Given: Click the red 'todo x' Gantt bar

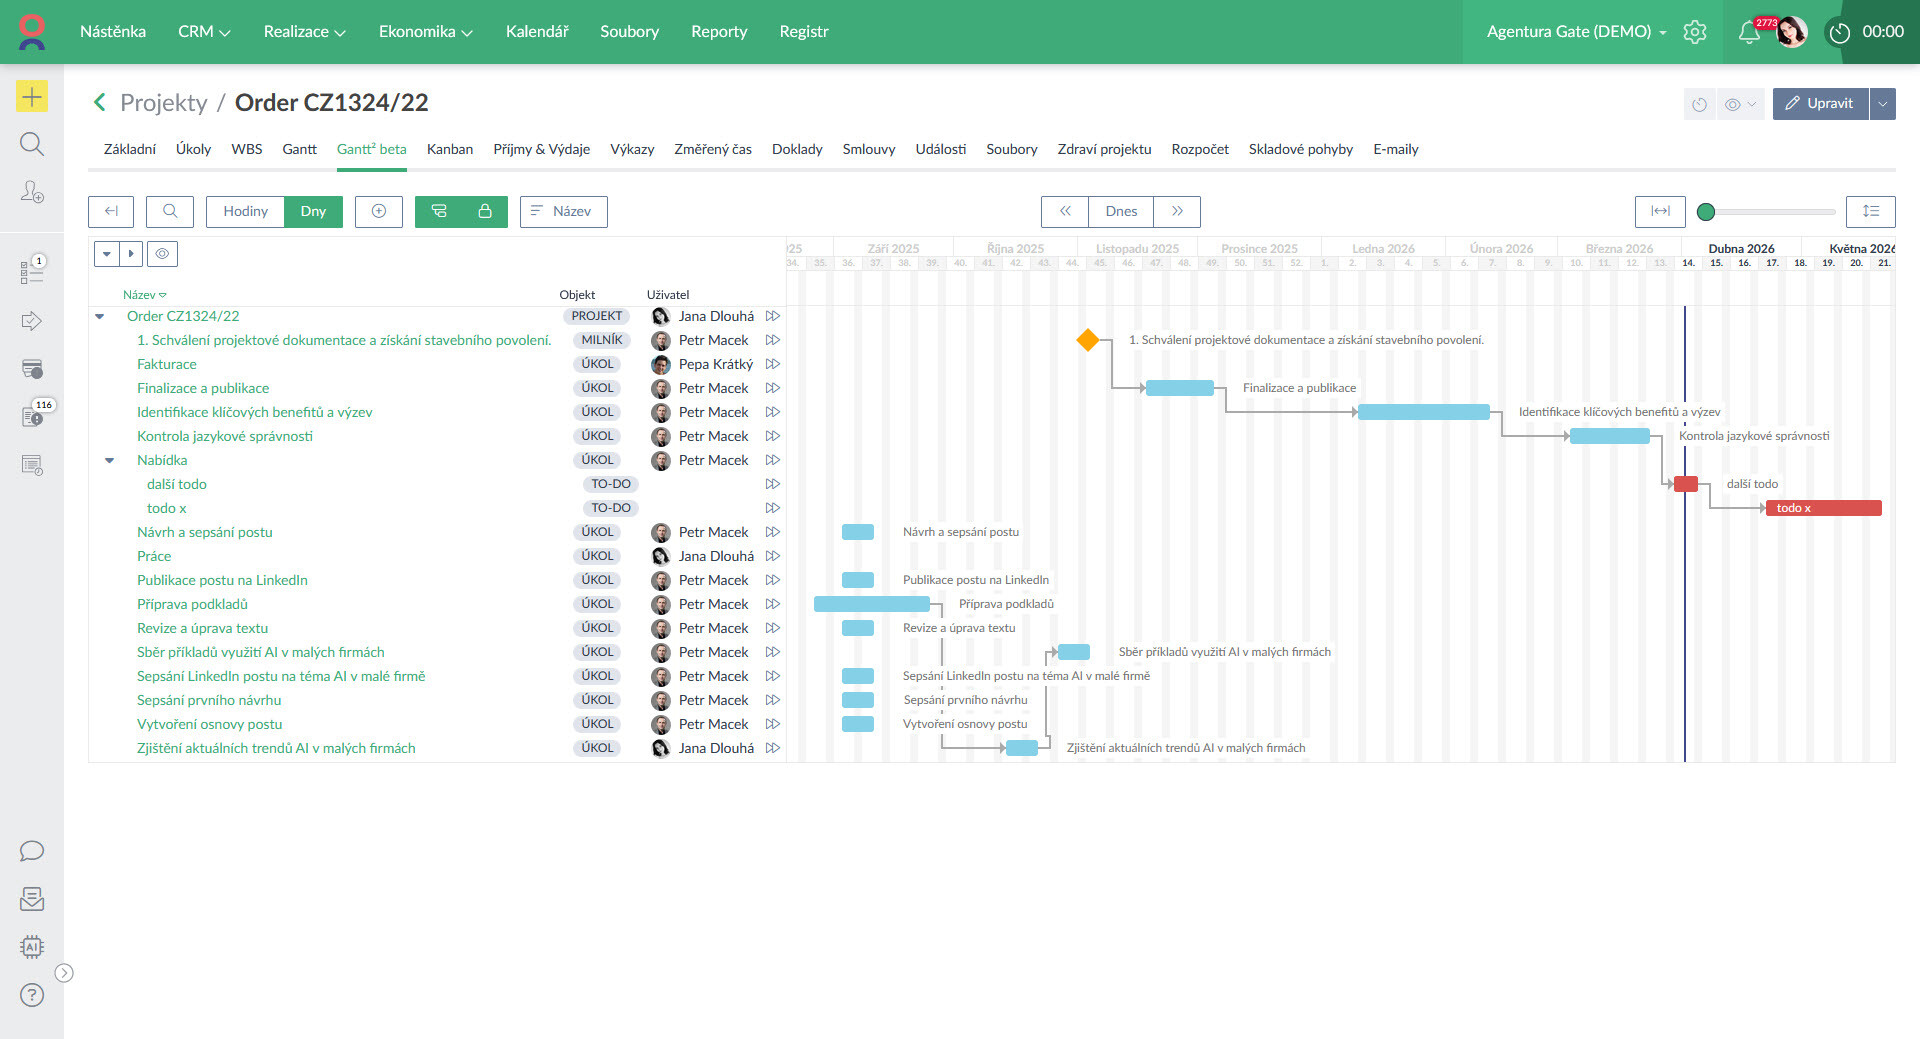Looking at the screenshot, I should [1823, 508].
